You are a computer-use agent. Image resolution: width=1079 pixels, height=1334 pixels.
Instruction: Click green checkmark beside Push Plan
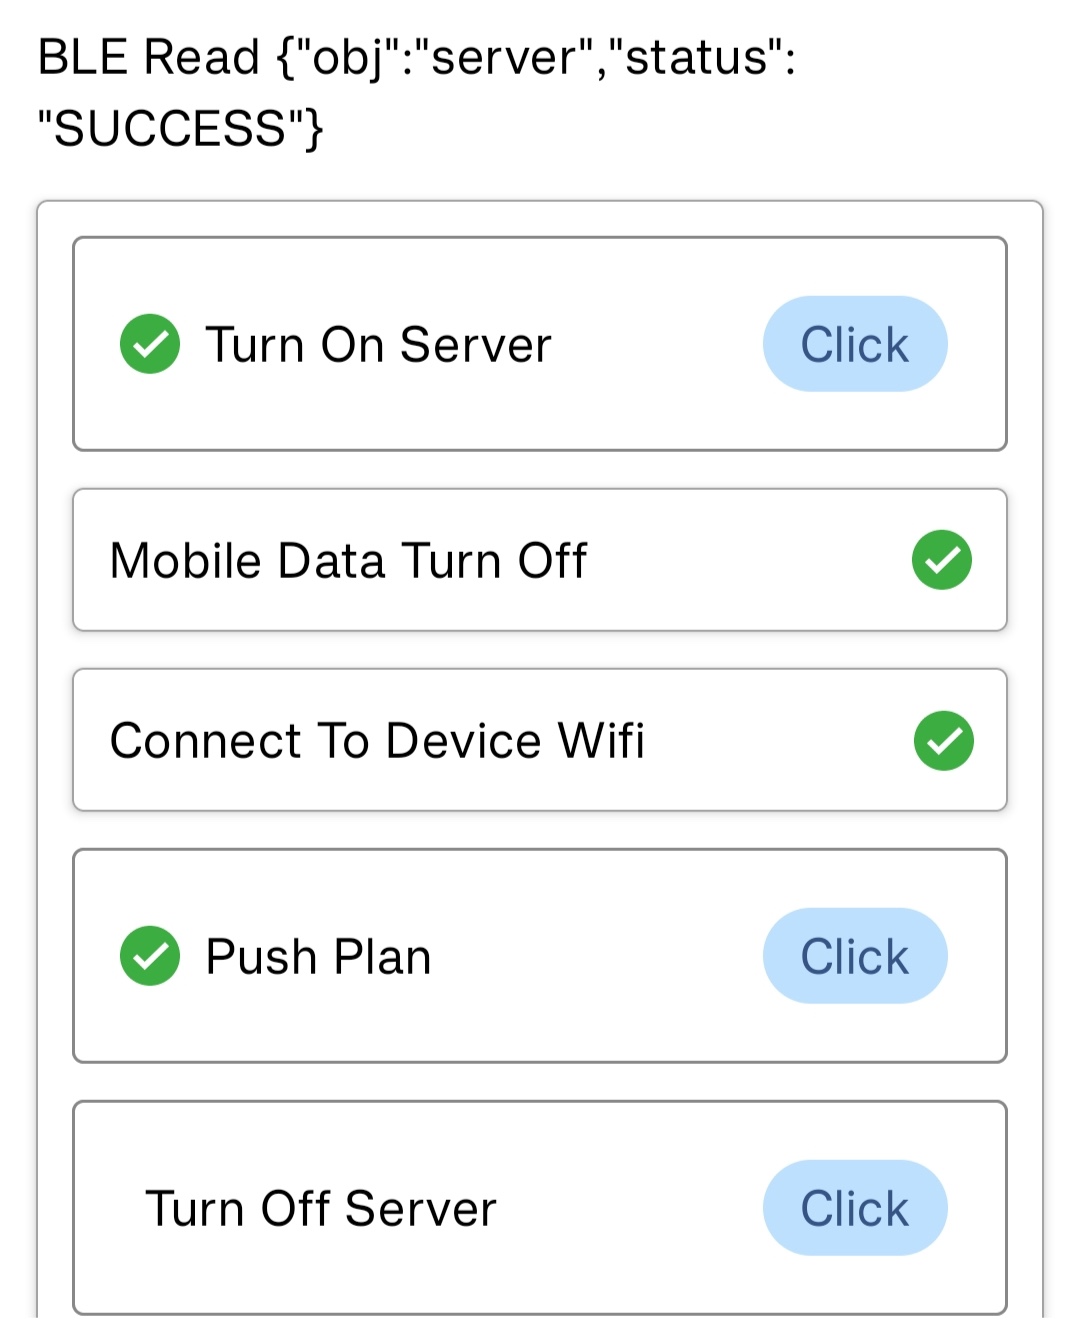click(150, 956)
